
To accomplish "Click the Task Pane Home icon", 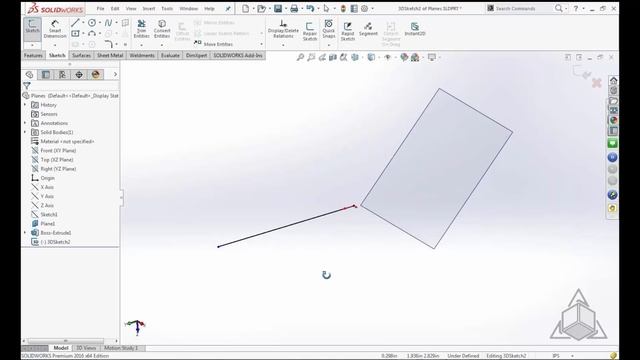I will coord(613,80).
